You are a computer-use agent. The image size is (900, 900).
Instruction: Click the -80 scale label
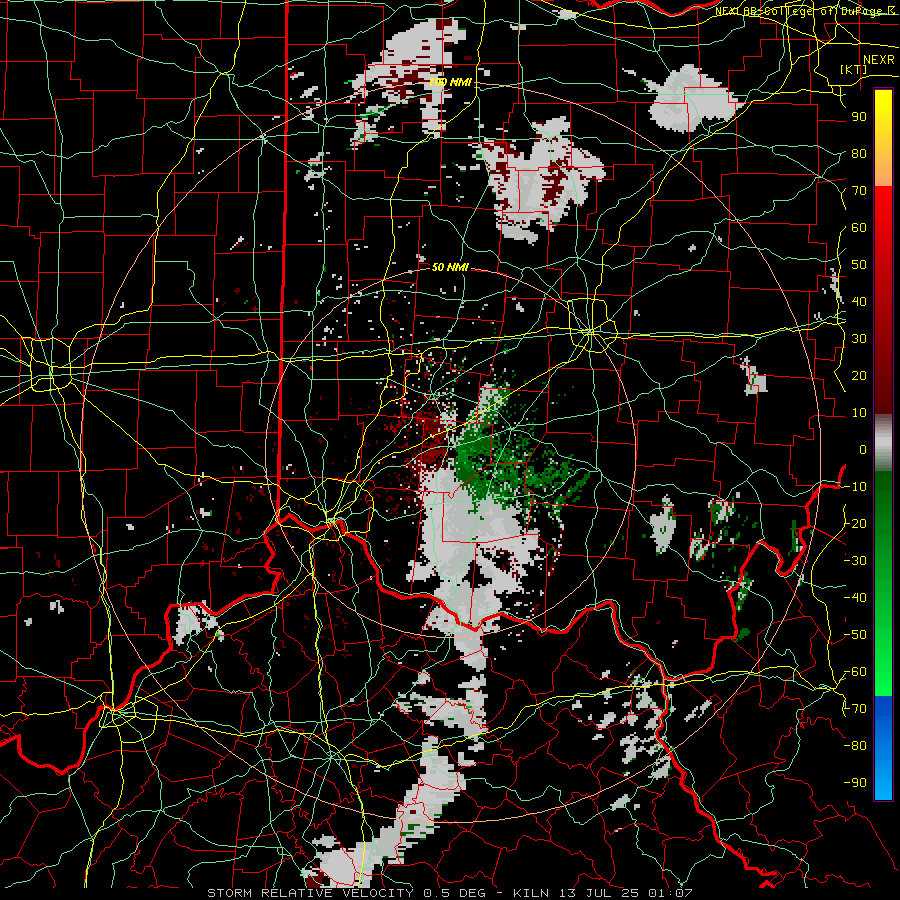coord(856,746)
